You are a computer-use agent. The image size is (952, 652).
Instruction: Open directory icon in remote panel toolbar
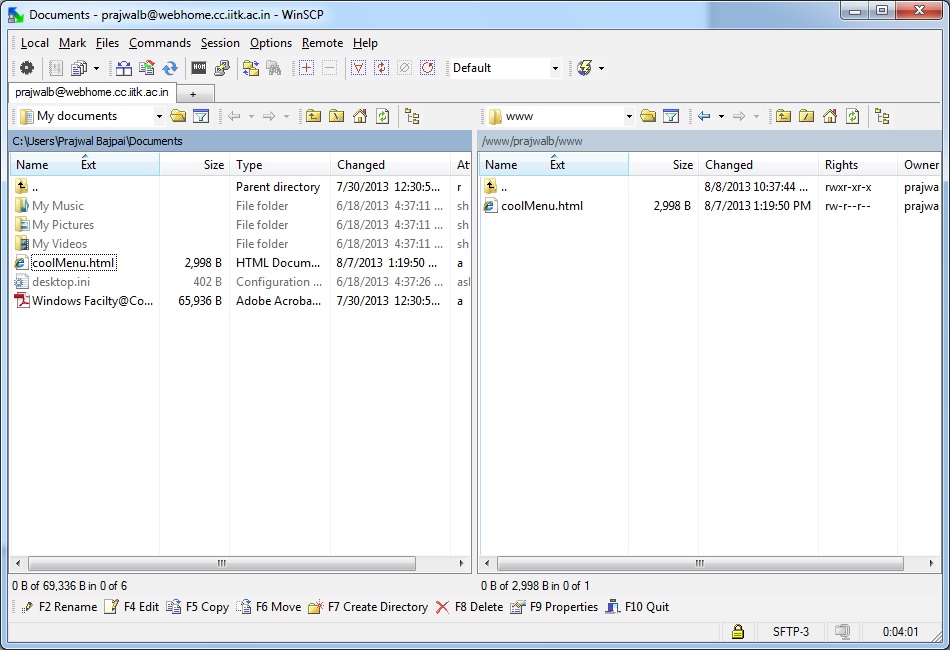click(648, 116)
